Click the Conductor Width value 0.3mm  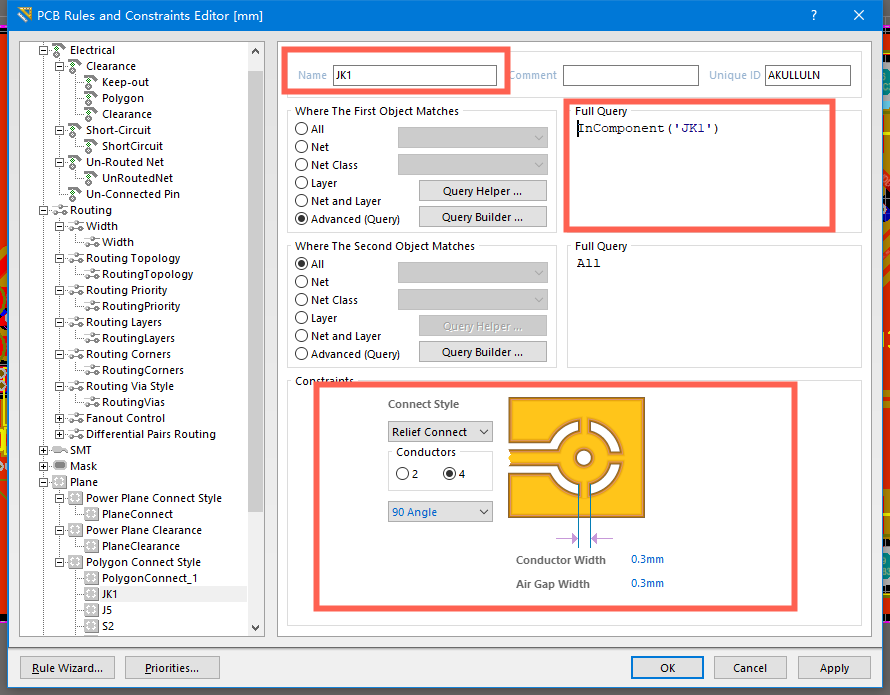pos(647,560)
